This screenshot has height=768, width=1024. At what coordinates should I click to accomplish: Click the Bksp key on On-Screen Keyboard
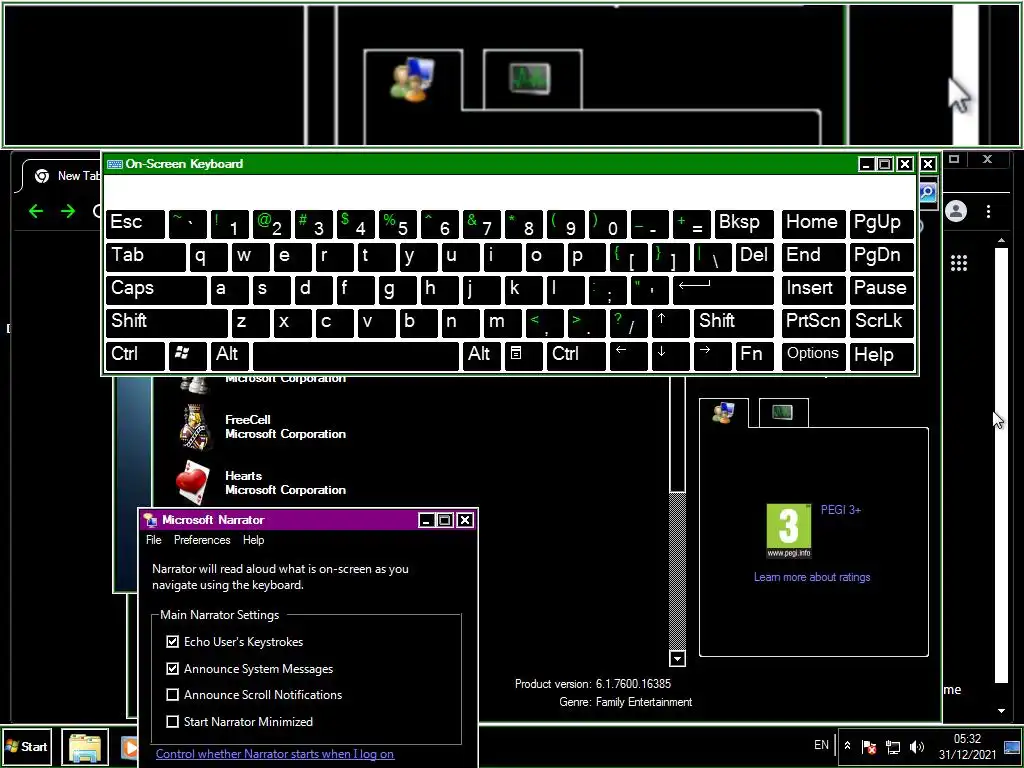(x=744, y=223)
